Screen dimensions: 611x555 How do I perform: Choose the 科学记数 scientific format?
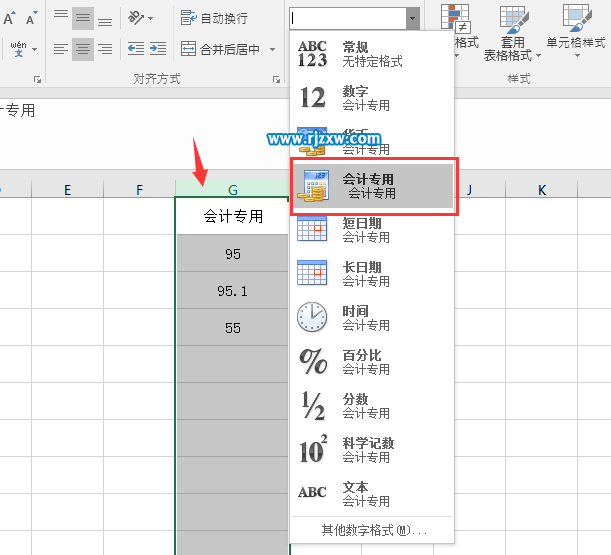coord(372,450)
